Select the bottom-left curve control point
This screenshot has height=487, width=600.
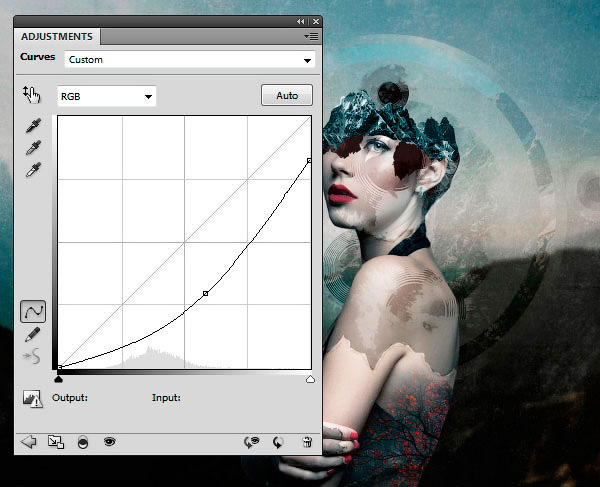pyautogui.click(x=59, y=367)
